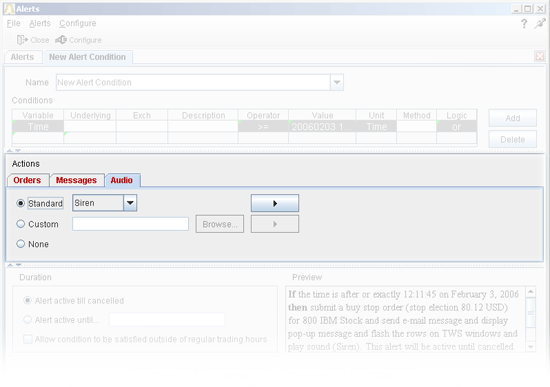Choose the None audio radio option
This screenshot has height=387, width=550.
[x=21, y=244]
